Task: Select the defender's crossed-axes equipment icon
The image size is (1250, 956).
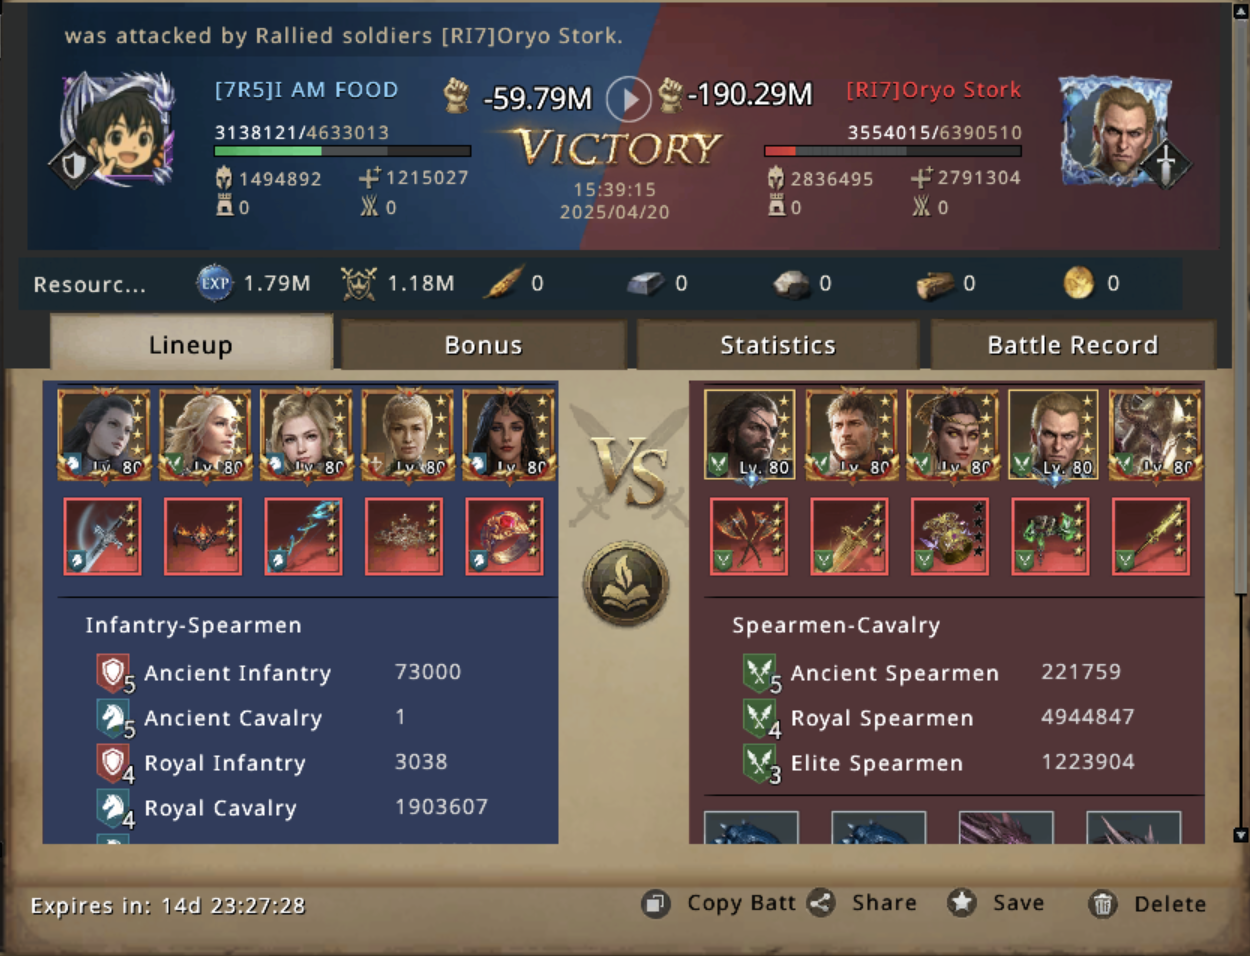Action: coord(749,537)
